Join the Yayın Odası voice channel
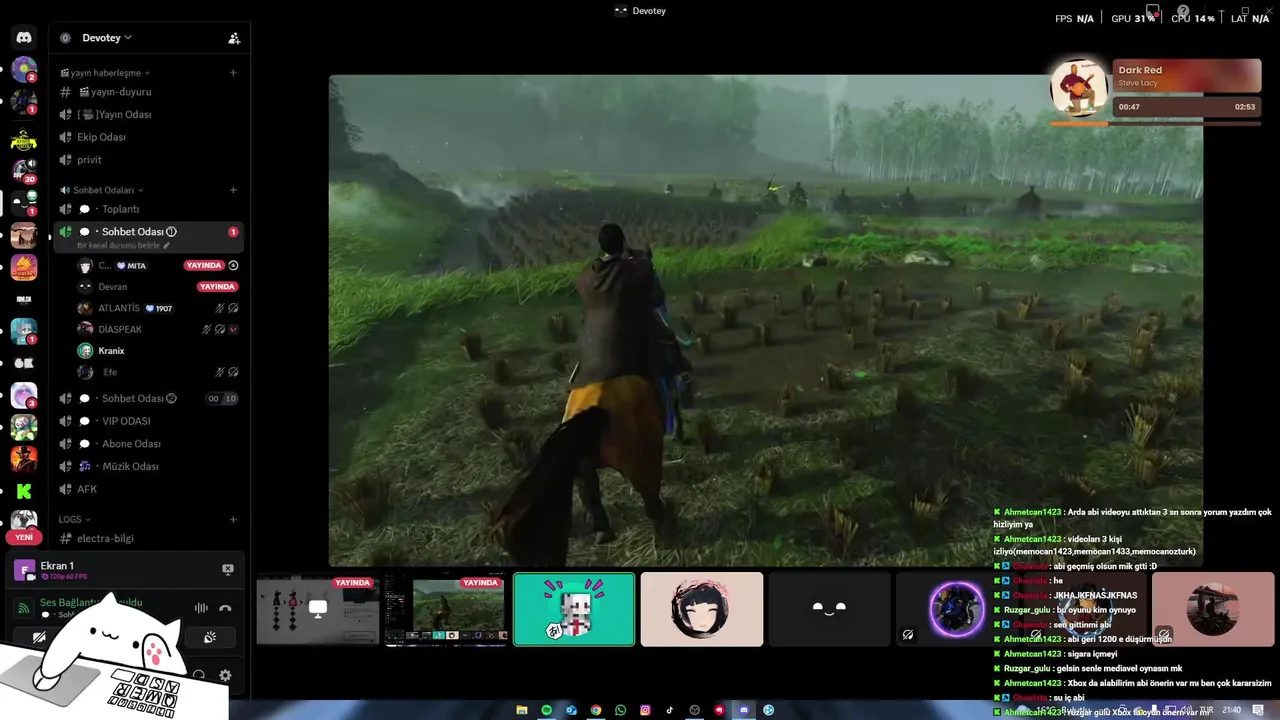 (x=149, y=115)
